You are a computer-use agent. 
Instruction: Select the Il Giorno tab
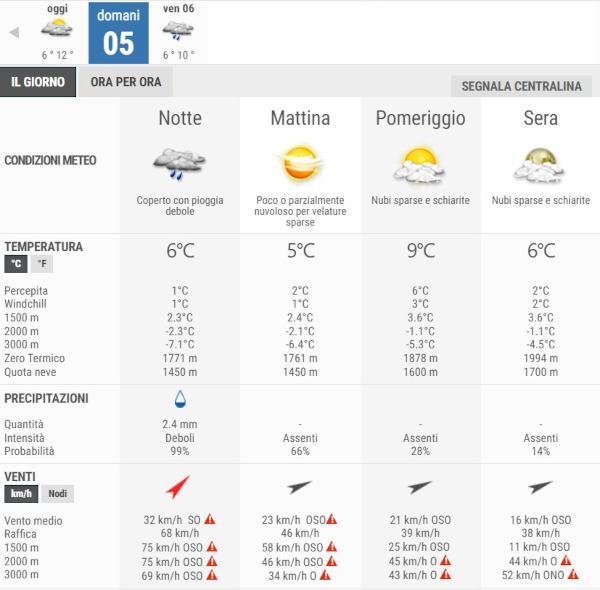(39, 82)
